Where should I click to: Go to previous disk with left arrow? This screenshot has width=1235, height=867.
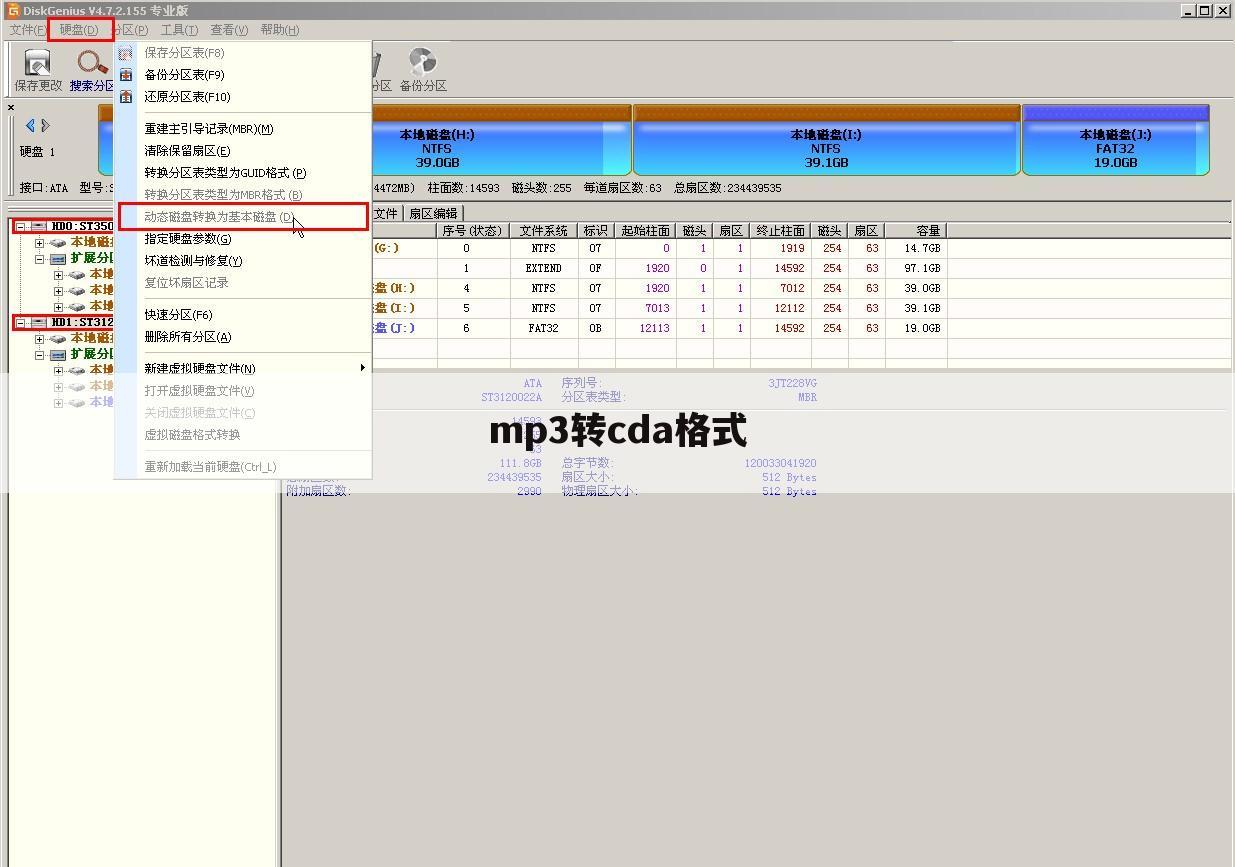pyautogui.click(x=30, y=125)
